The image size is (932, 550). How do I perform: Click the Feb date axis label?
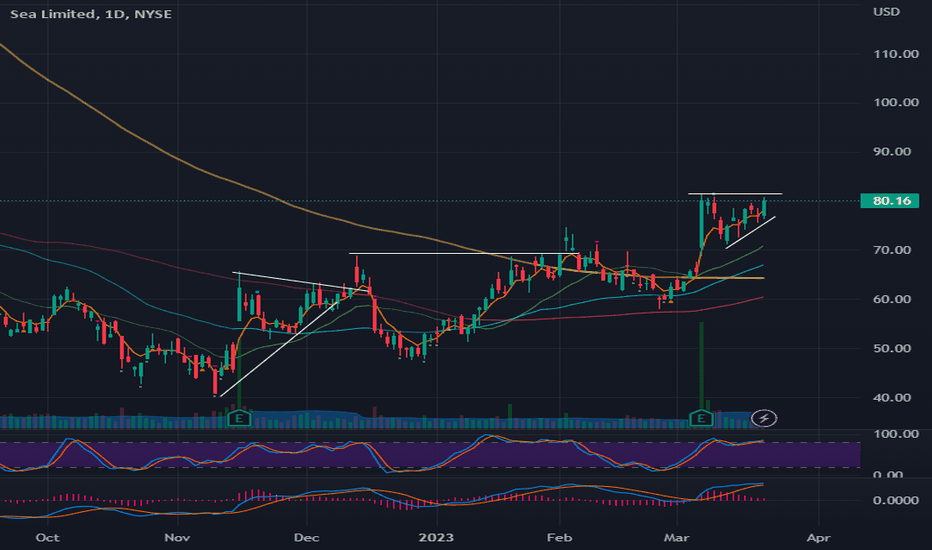tap(559, 538)
